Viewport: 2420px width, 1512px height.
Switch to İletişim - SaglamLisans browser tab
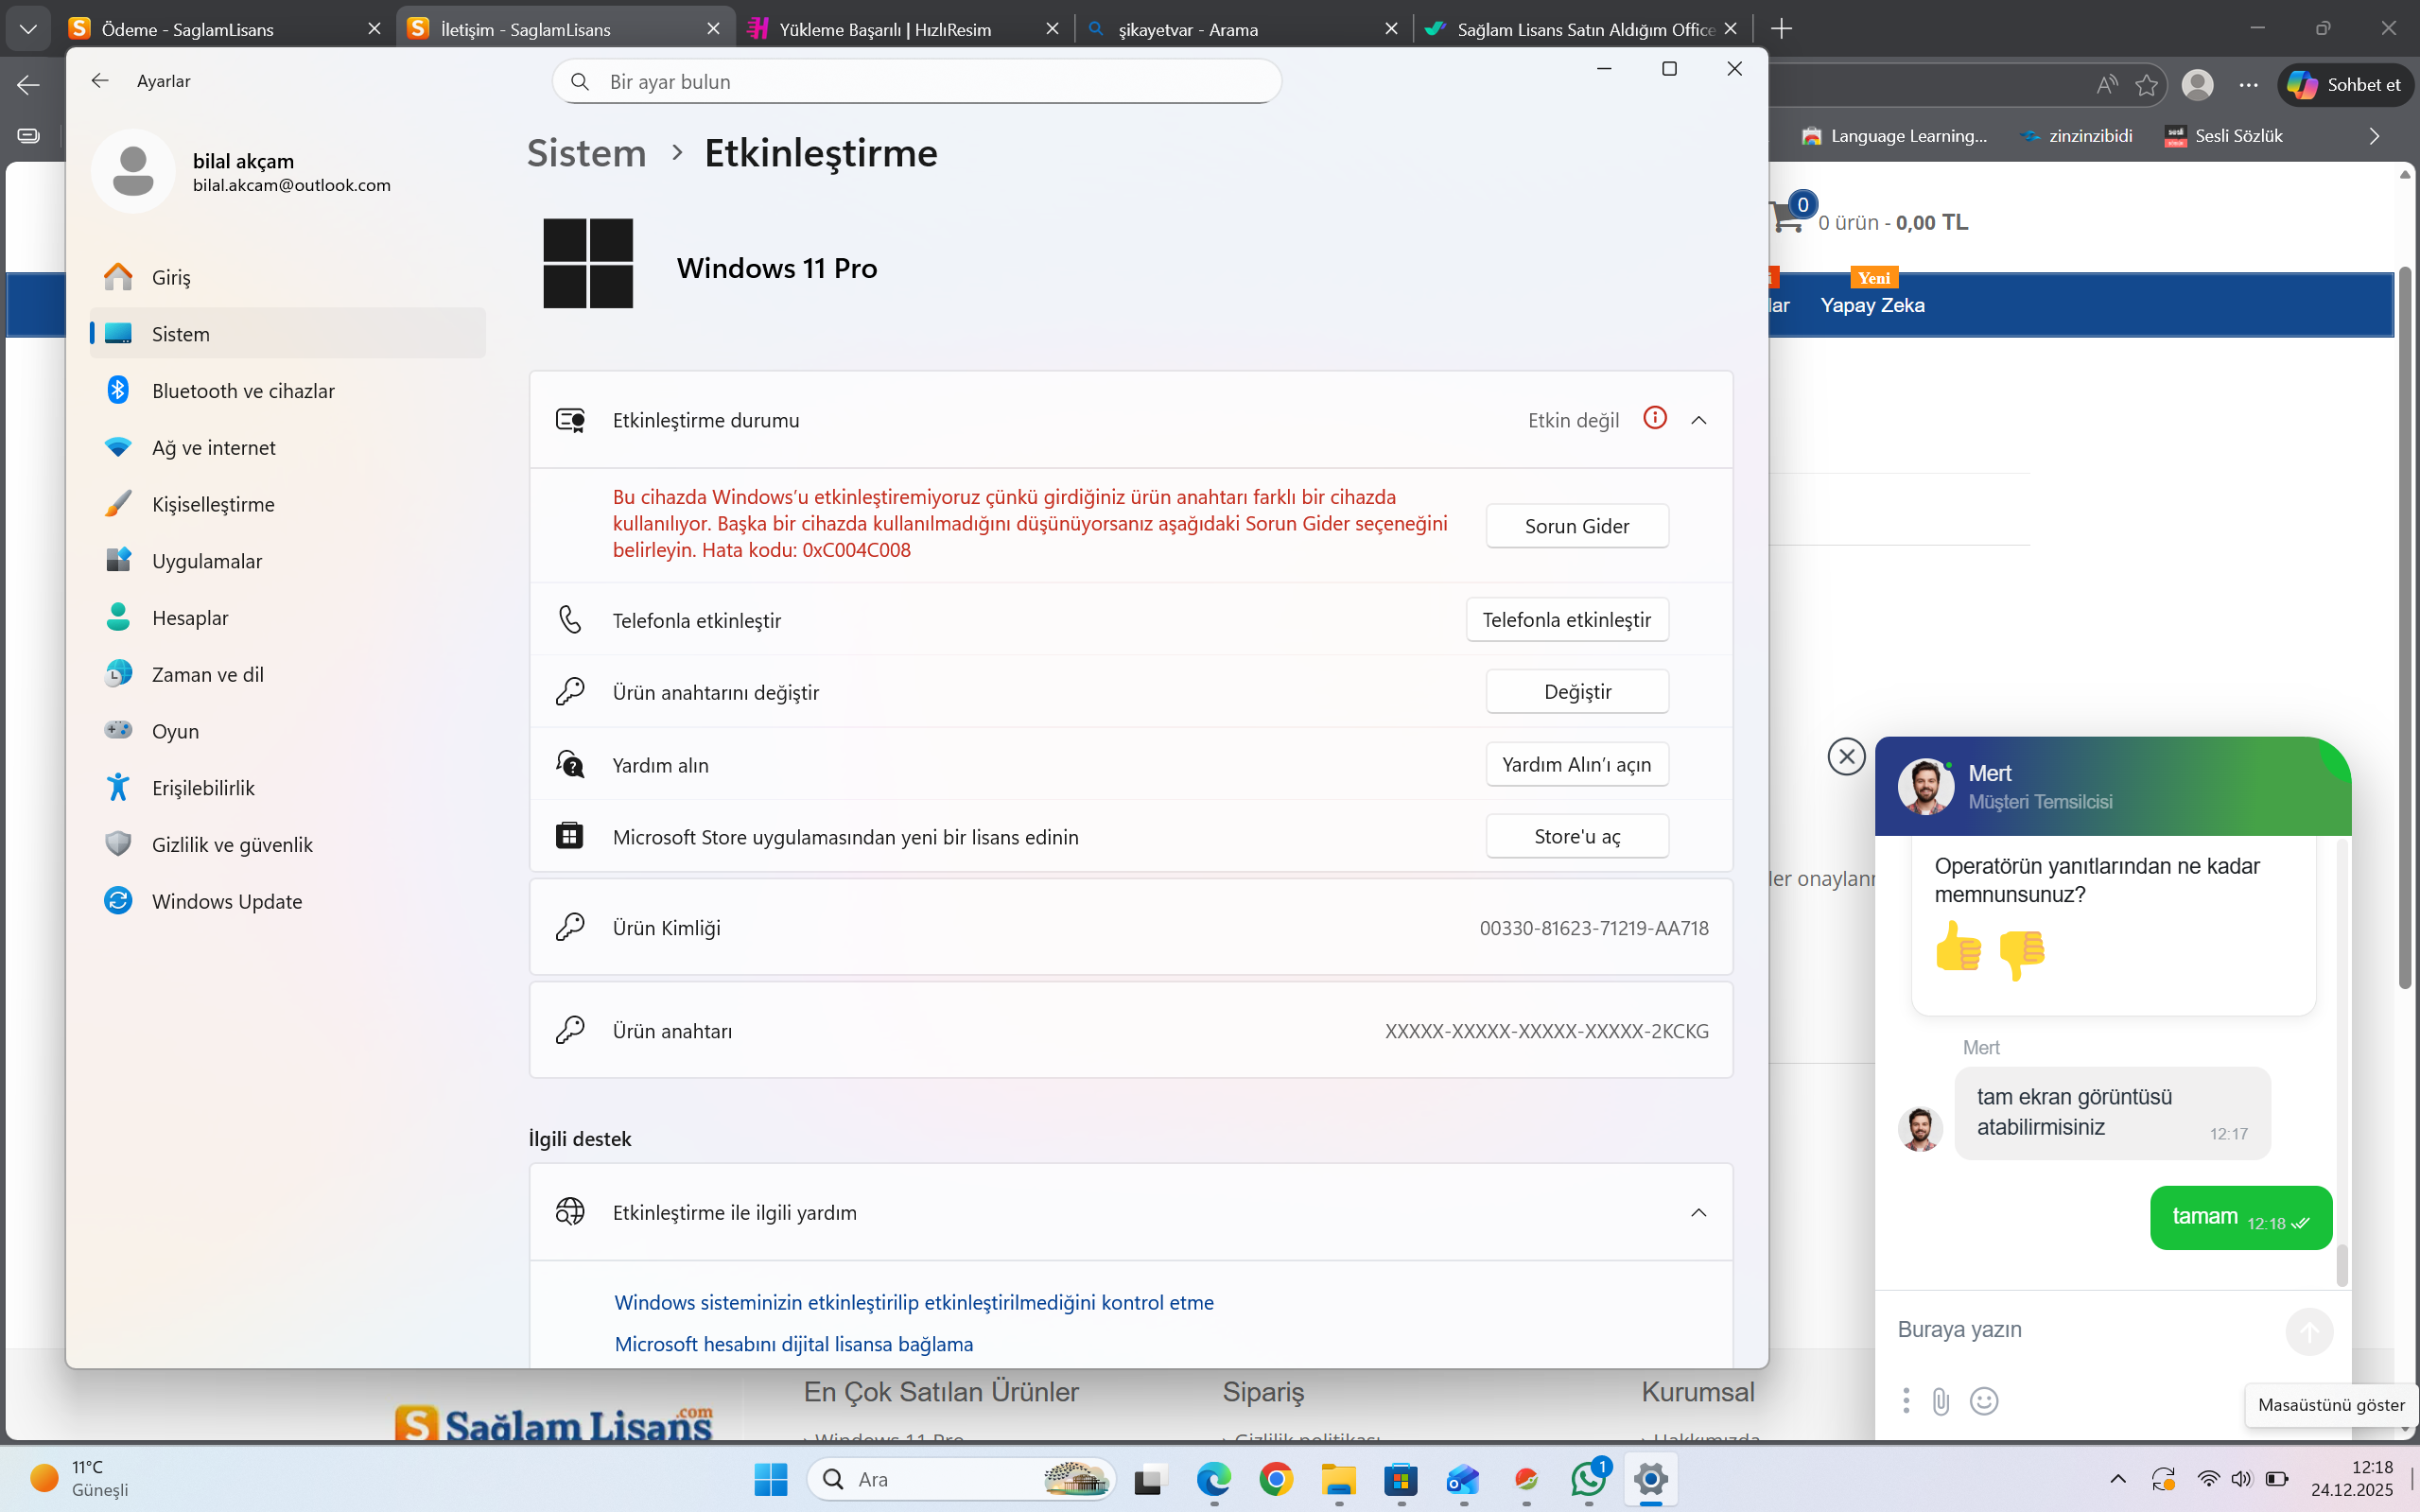click(565, 29)
